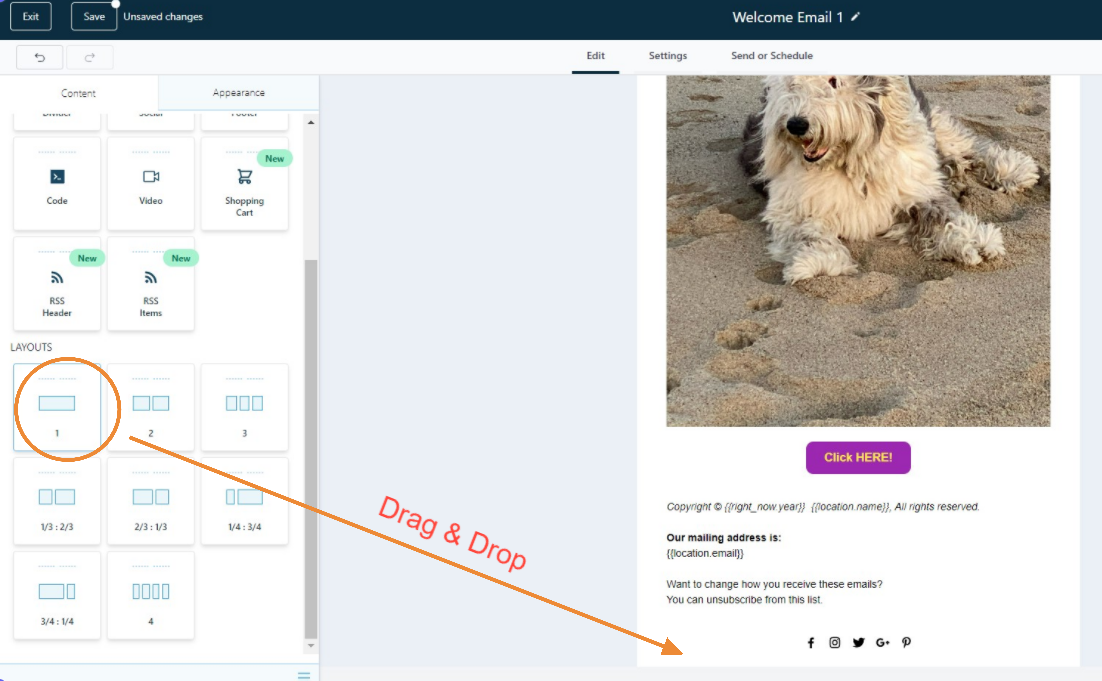
Task: Click the dog photo in the email
Action: [858, 251]
